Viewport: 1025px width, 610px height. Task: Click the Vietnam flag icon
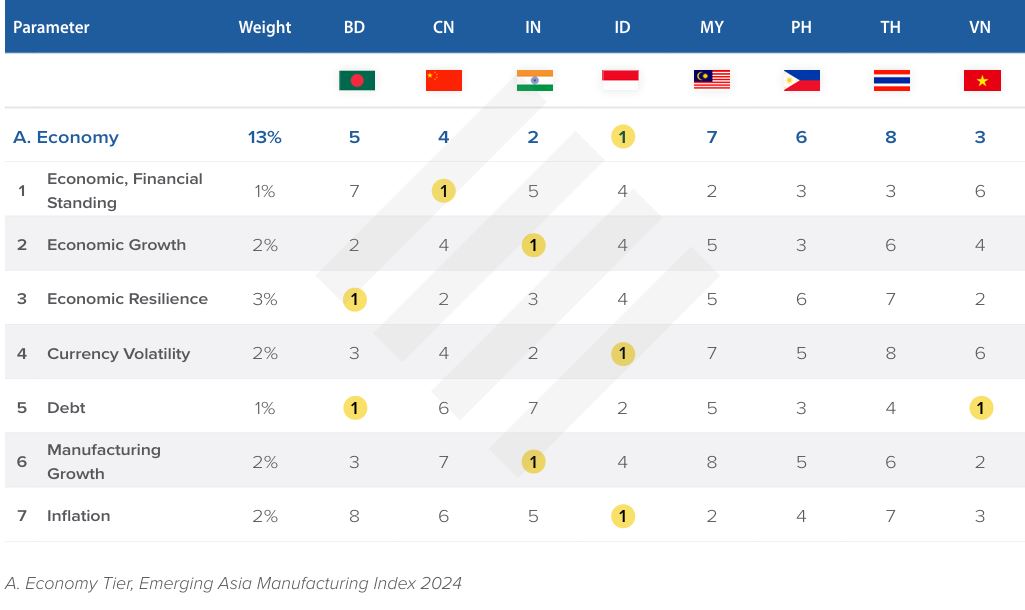pos(981,80)
